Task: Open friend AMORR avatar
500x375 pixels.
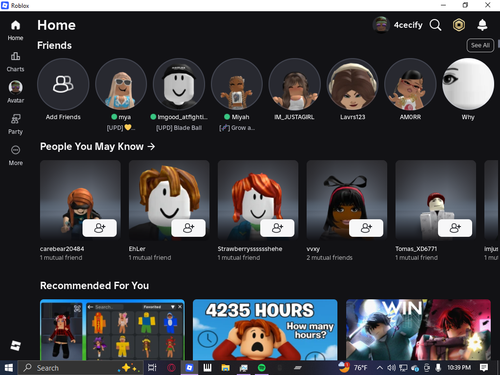Action: tap(410, 84)
